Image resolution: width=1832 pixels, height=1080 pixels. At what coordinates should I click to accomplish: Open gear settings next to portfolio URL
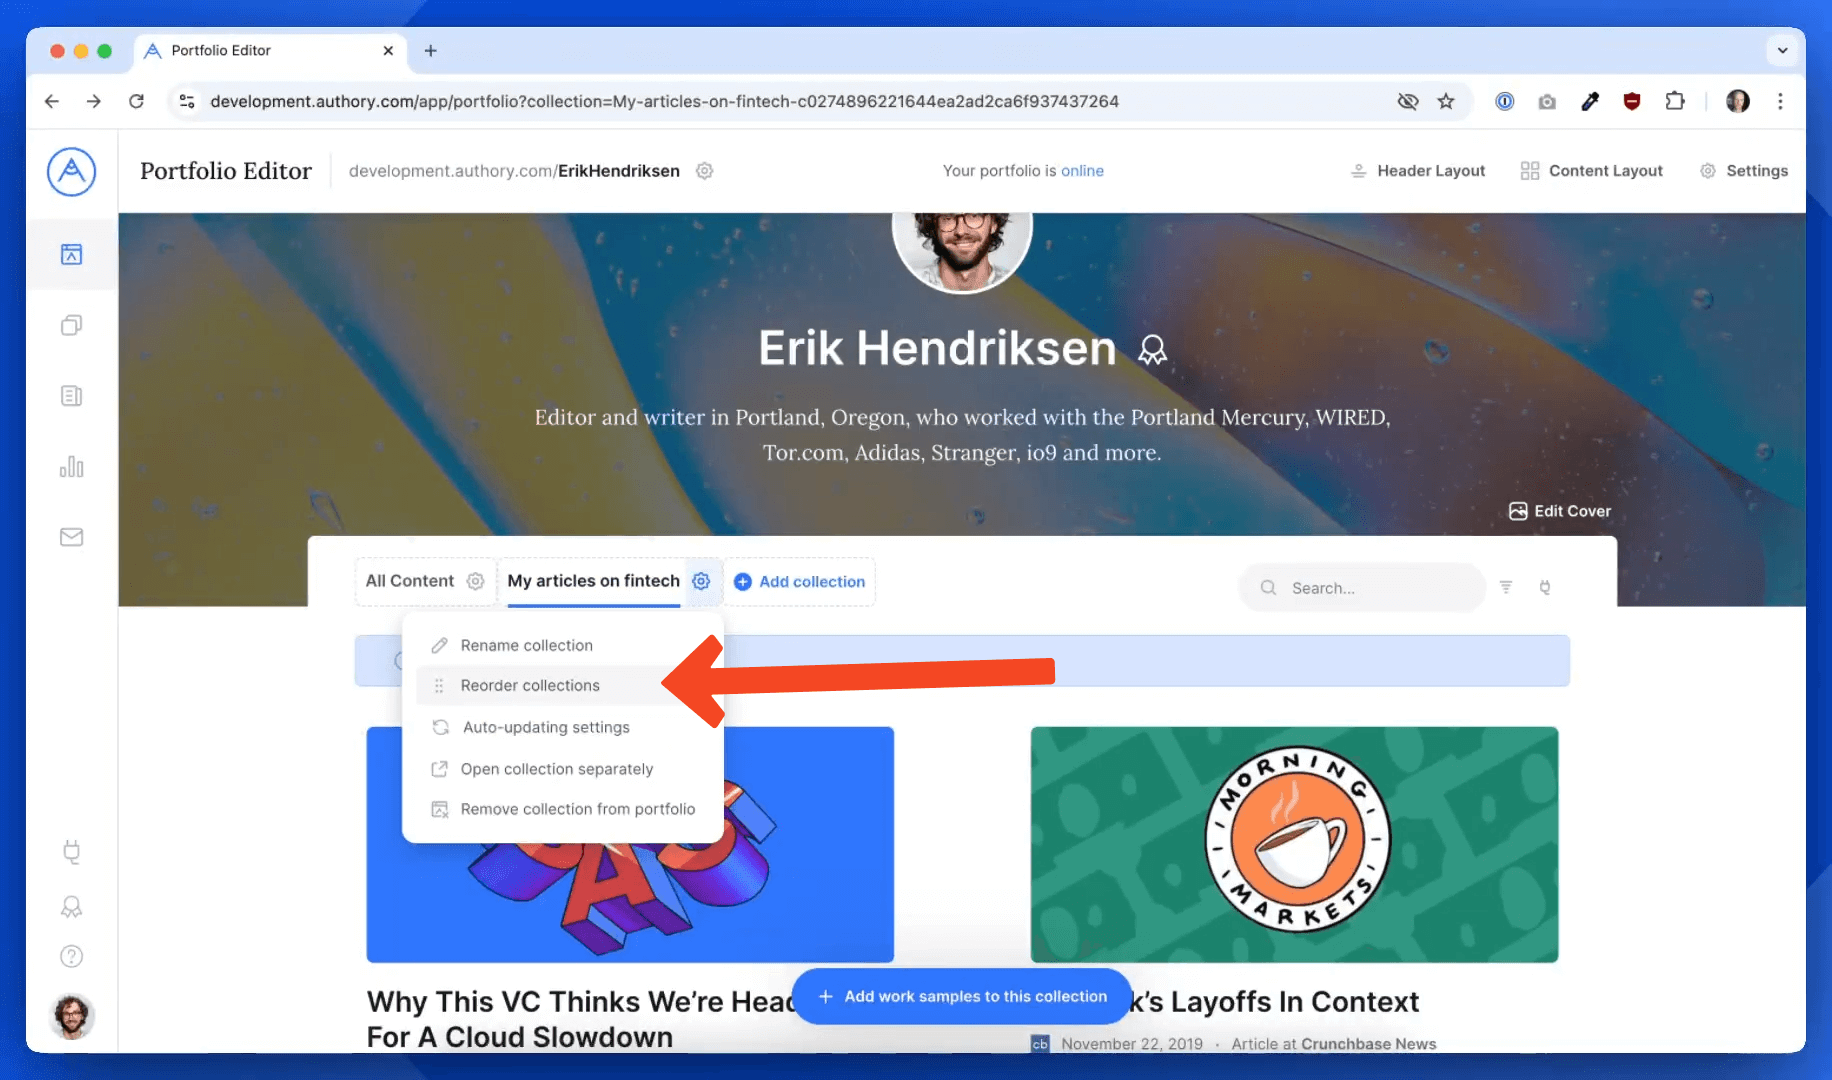[704, 171]
